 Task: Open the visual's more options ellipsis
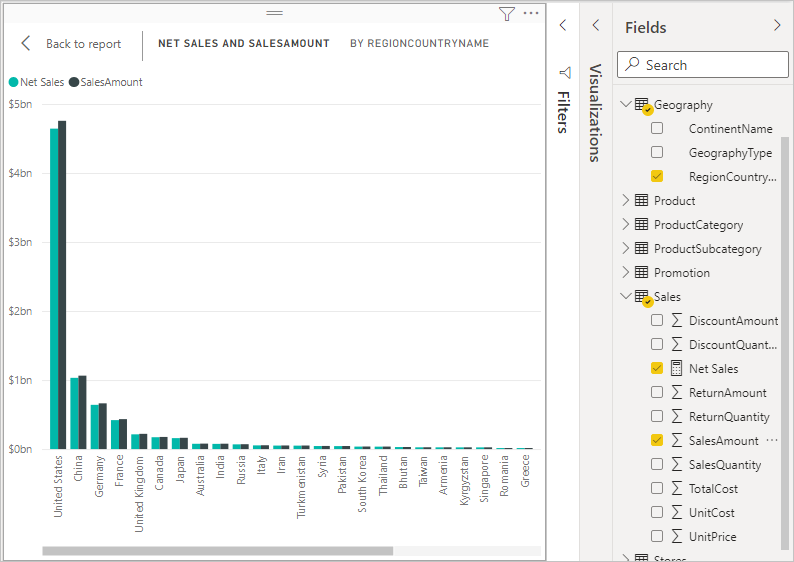coord(531,13)
